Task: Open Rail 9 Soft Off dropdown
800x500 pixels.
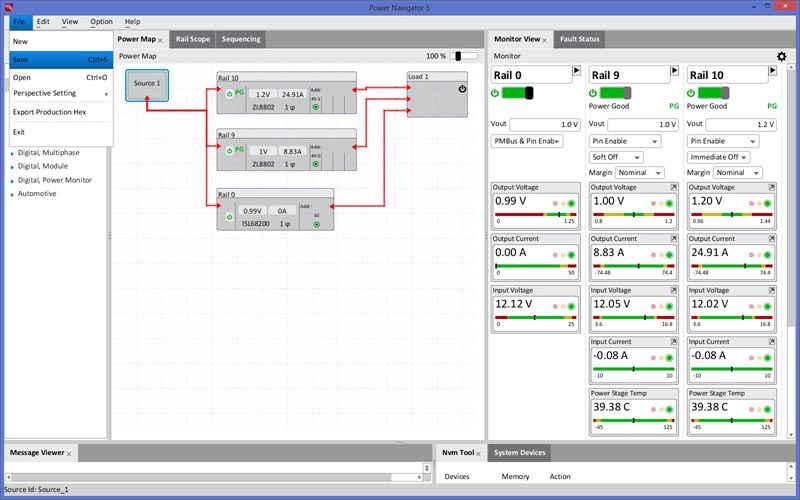Action: [x=616, y=157]
